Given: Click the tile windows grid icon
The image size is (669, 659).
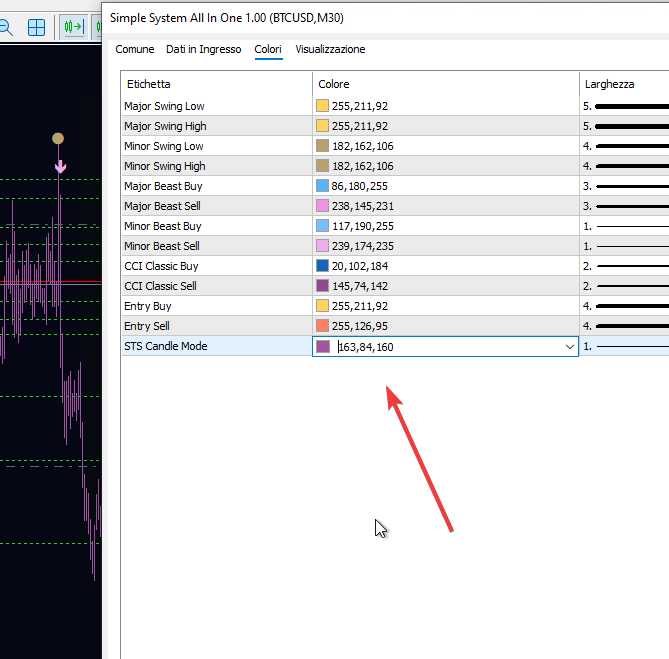Looking at the screenshot, I should (36, 28).
